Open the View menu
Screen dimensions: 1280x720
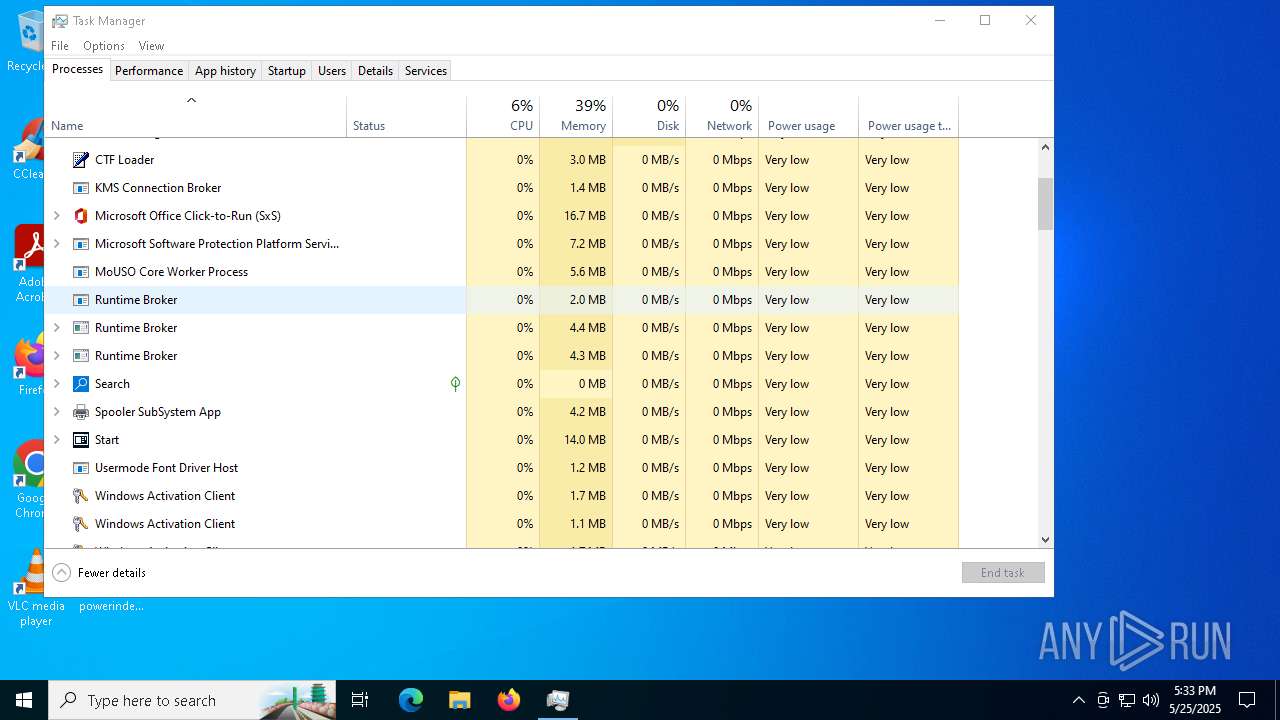coord(151,46)
